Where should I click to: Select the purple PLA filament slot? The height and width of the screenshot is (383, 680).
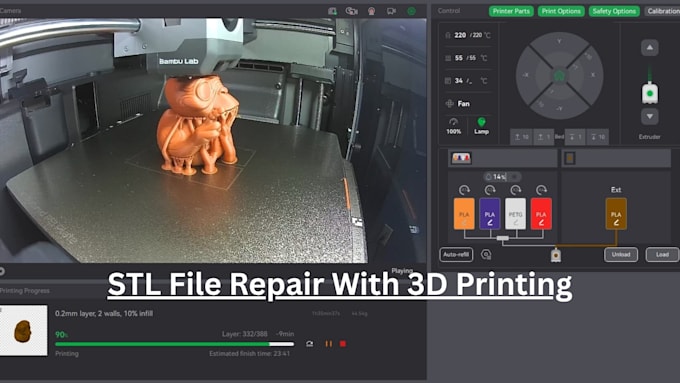[x=490, y=213]
